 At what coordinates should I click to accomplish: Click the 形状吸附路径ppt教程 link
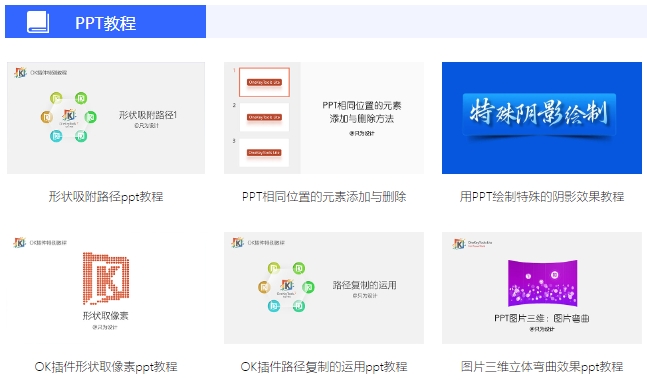pos(106,197)
